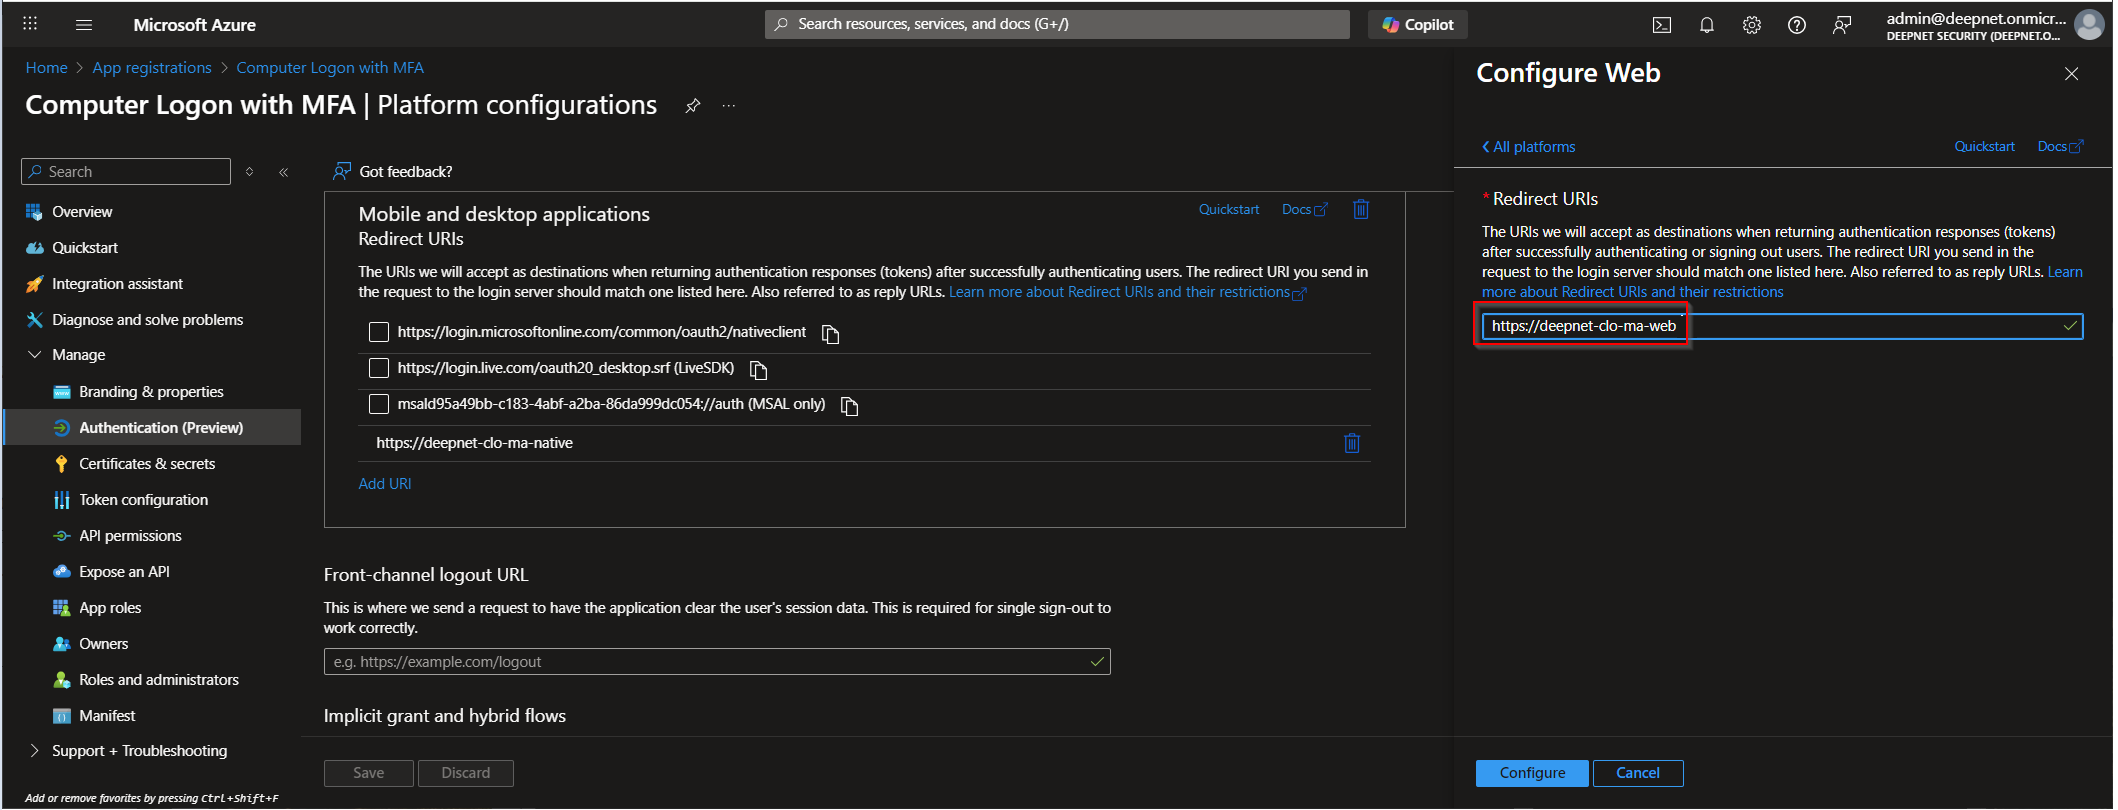The width and height of the screenshot is (2118, 810).
Task: Delete Mobile and desktop applications platform
Action: (1360, 209)
